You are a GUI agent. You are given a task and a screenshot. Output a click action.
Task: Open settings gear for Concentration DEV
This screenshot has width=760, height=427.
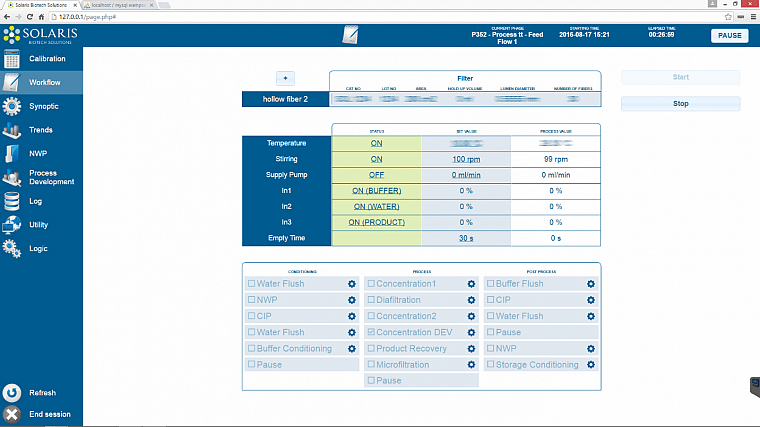tap(471, 332)
